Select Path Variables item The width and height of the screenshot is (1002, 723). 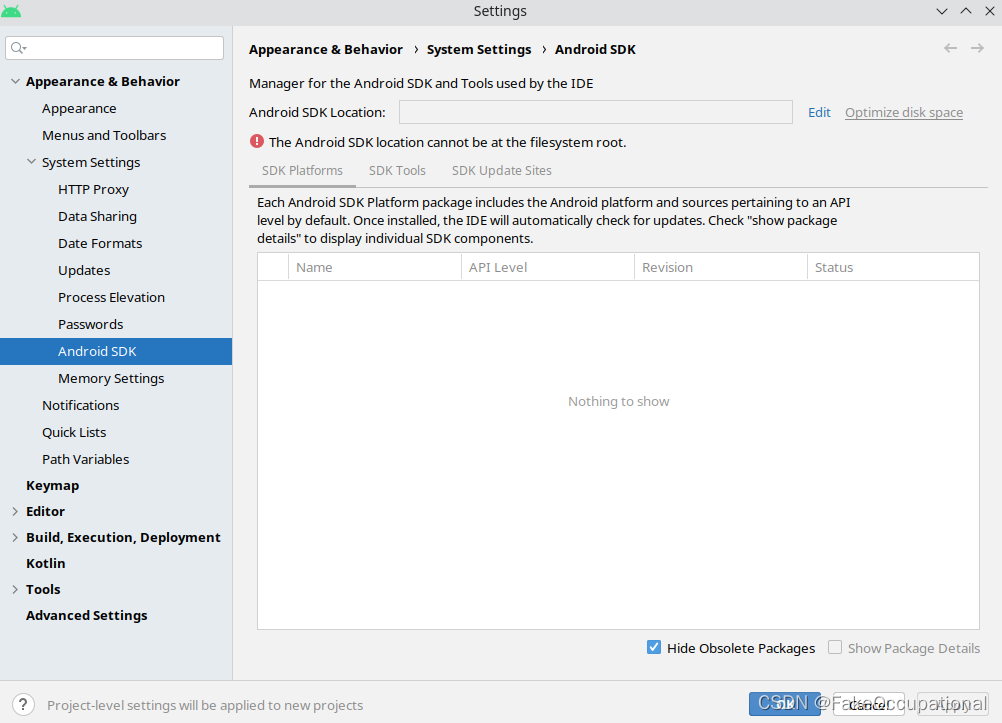point(86,459)
